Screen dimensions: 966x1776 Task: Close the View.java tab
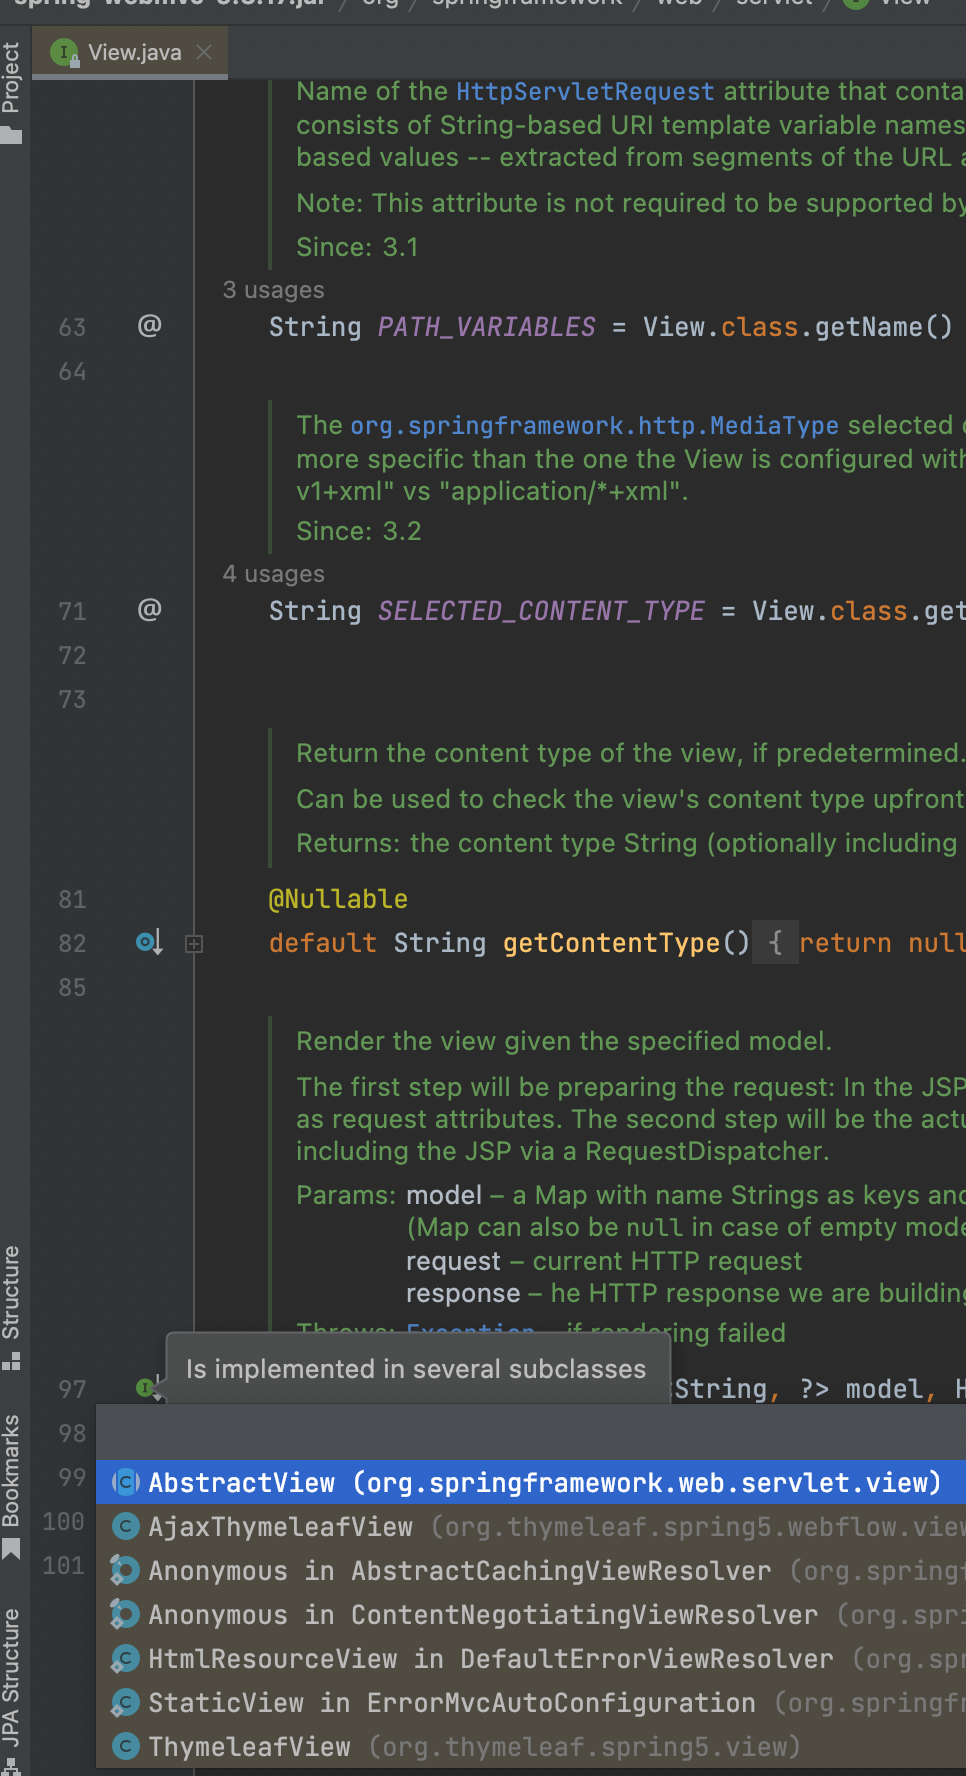pos(204,52)
